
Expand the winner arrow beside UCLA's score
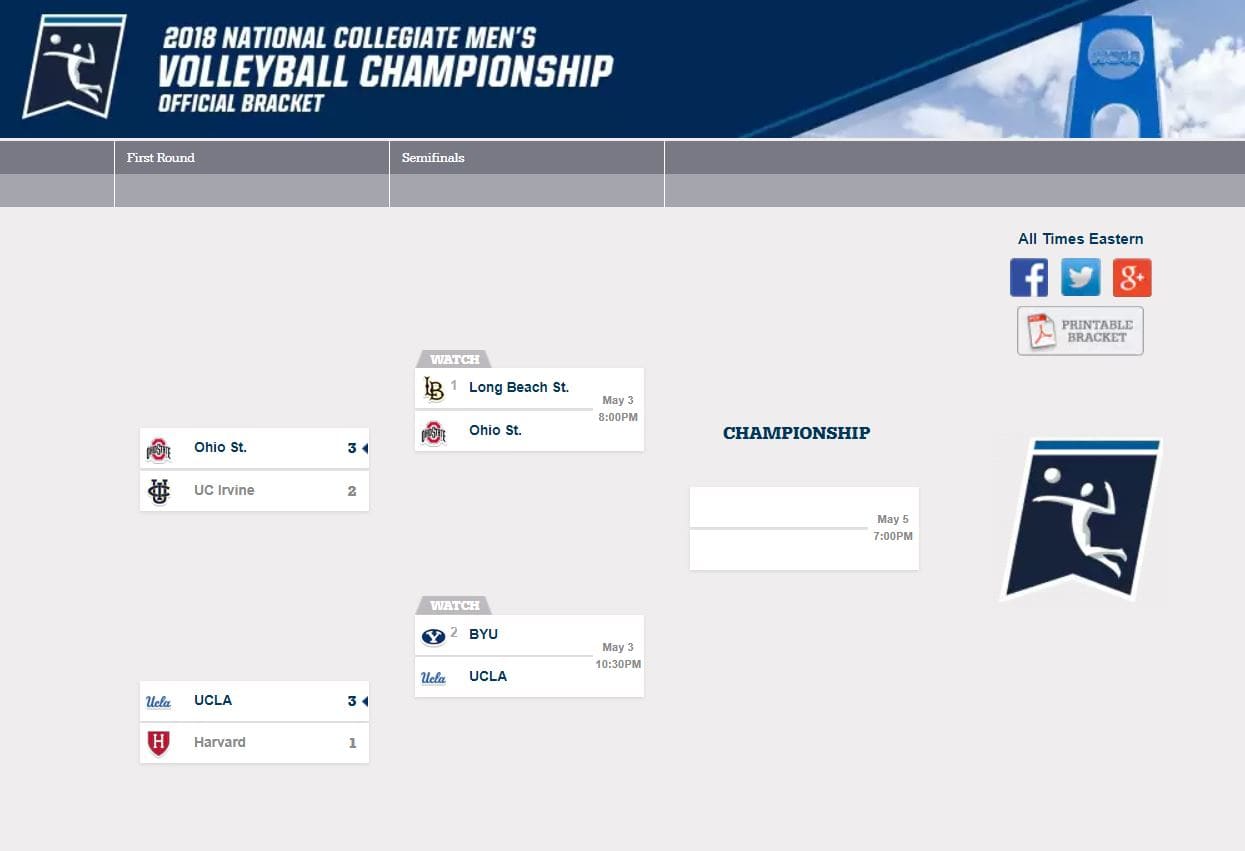(364, 701)
